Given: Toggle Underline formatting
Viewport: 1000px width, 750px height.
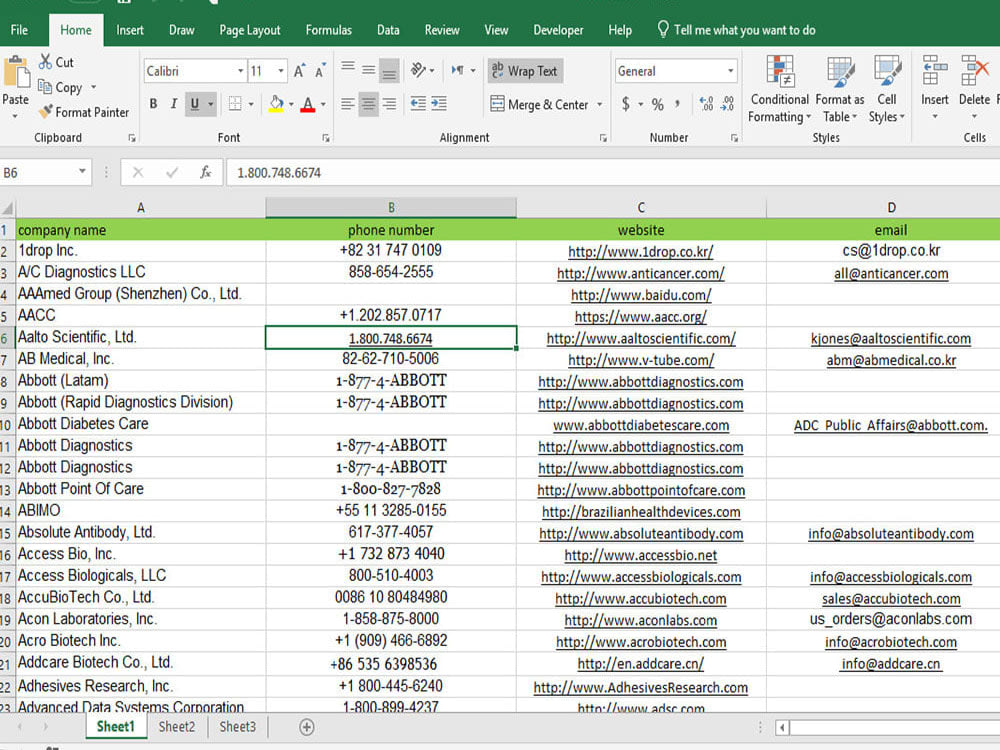Looking at the screenshot, I should coord(195,104).
